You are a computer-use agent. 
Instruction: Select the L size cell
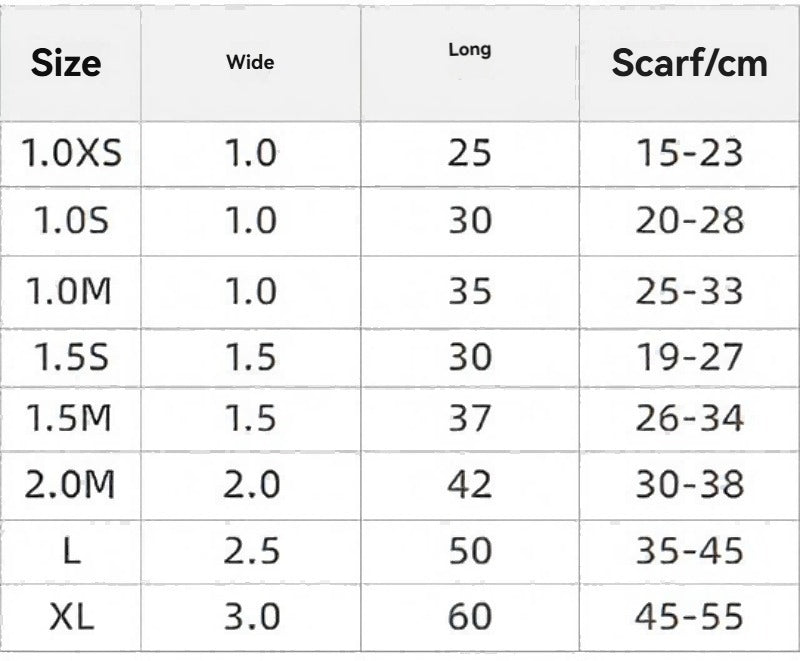(x=70, y=551)
